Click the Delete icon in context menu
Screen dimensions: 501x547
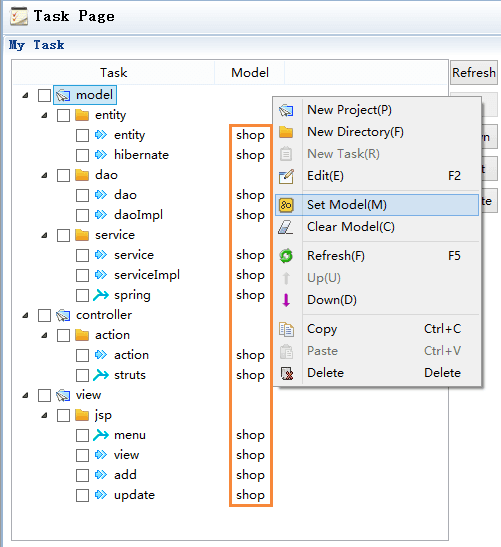pos(287,373)
